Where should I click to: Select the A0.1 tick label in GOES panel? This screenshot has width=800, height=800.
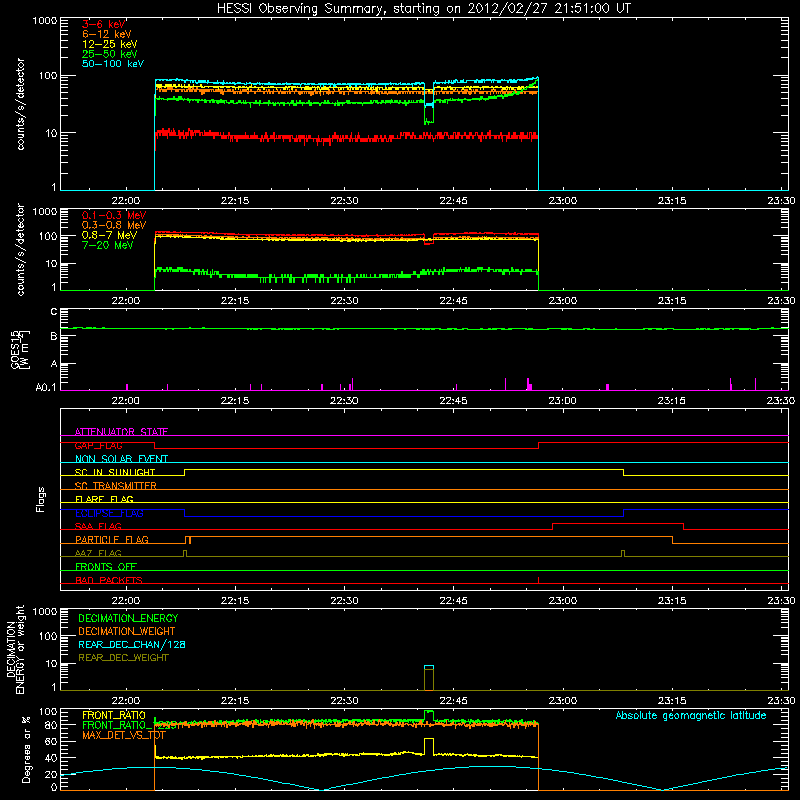pyautogui.click(x=46, y=388)
